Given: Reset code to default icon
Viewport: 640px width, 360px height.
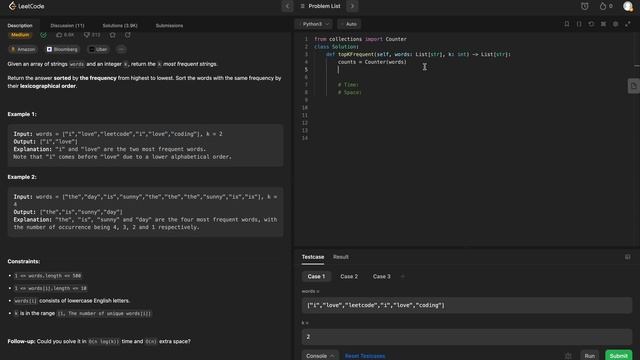Looking at the screenshot, I should click(x=591, y=24).
